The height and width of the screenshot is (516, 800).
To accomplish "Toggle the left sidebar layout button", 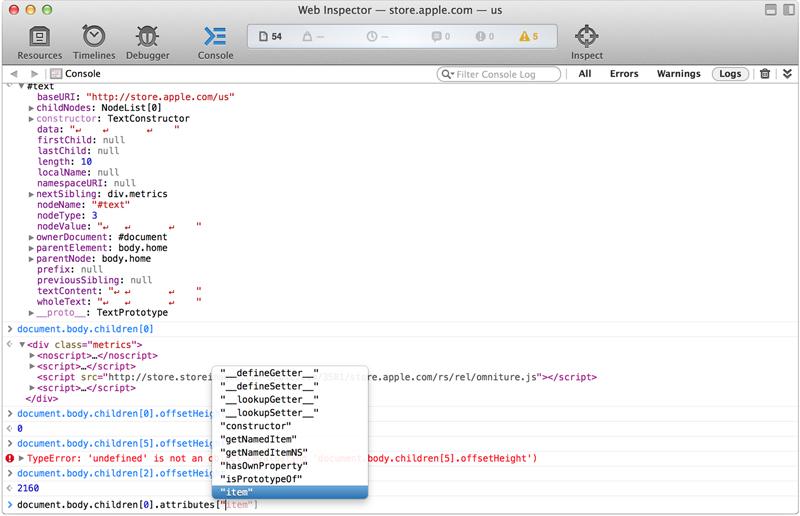I will (x=771, y=10).
